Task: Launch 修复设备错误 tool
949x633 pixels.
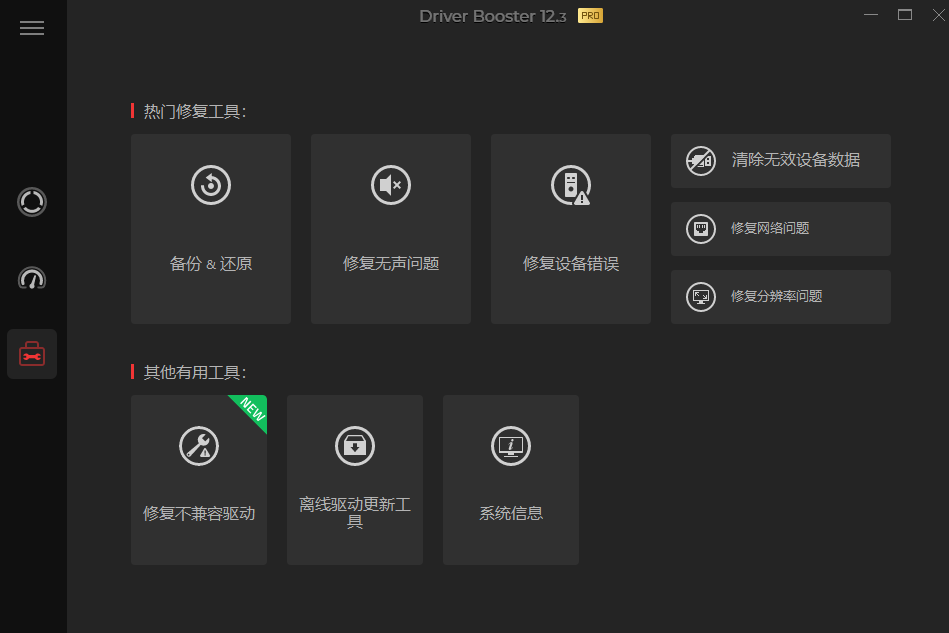Action: pyautogui.click(x=571, y=229)
